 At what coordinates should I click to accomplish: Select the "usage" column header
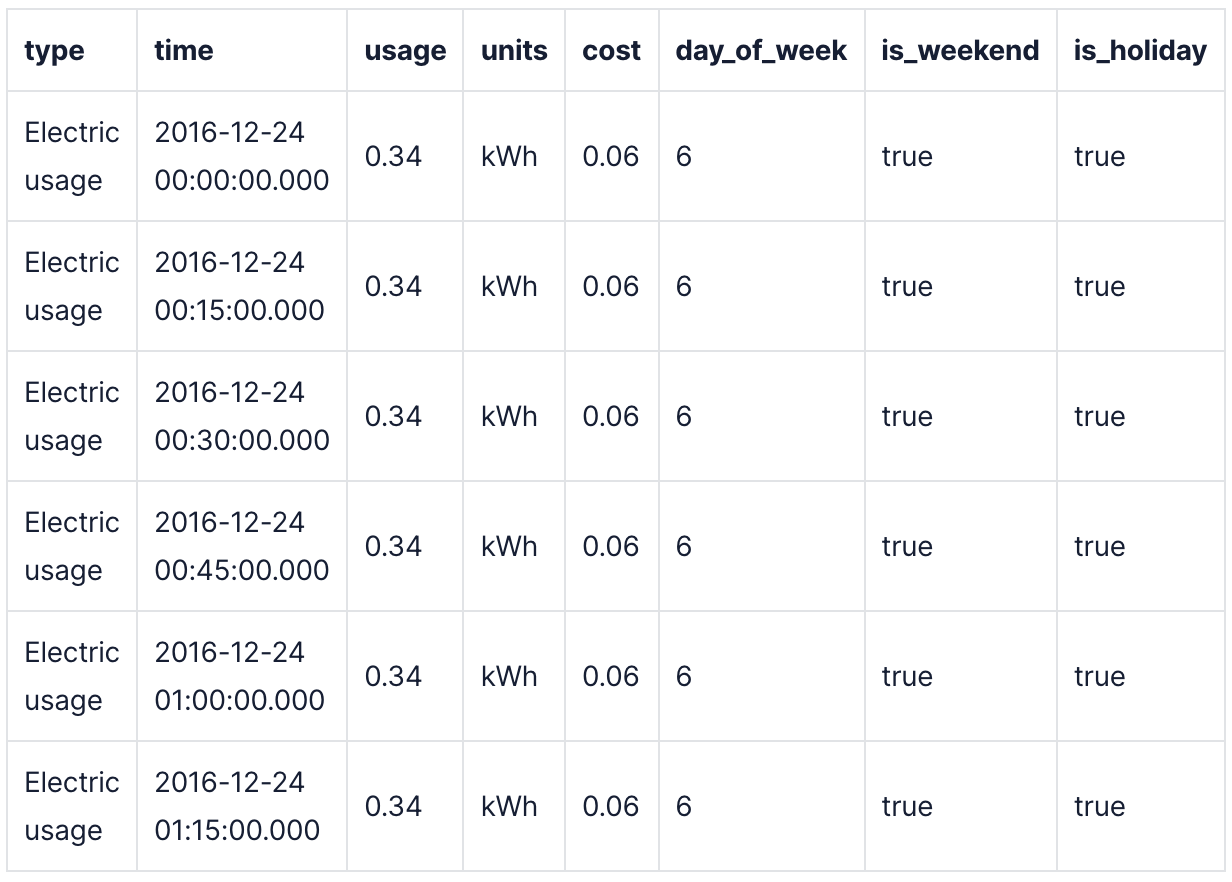pos(405,51)
